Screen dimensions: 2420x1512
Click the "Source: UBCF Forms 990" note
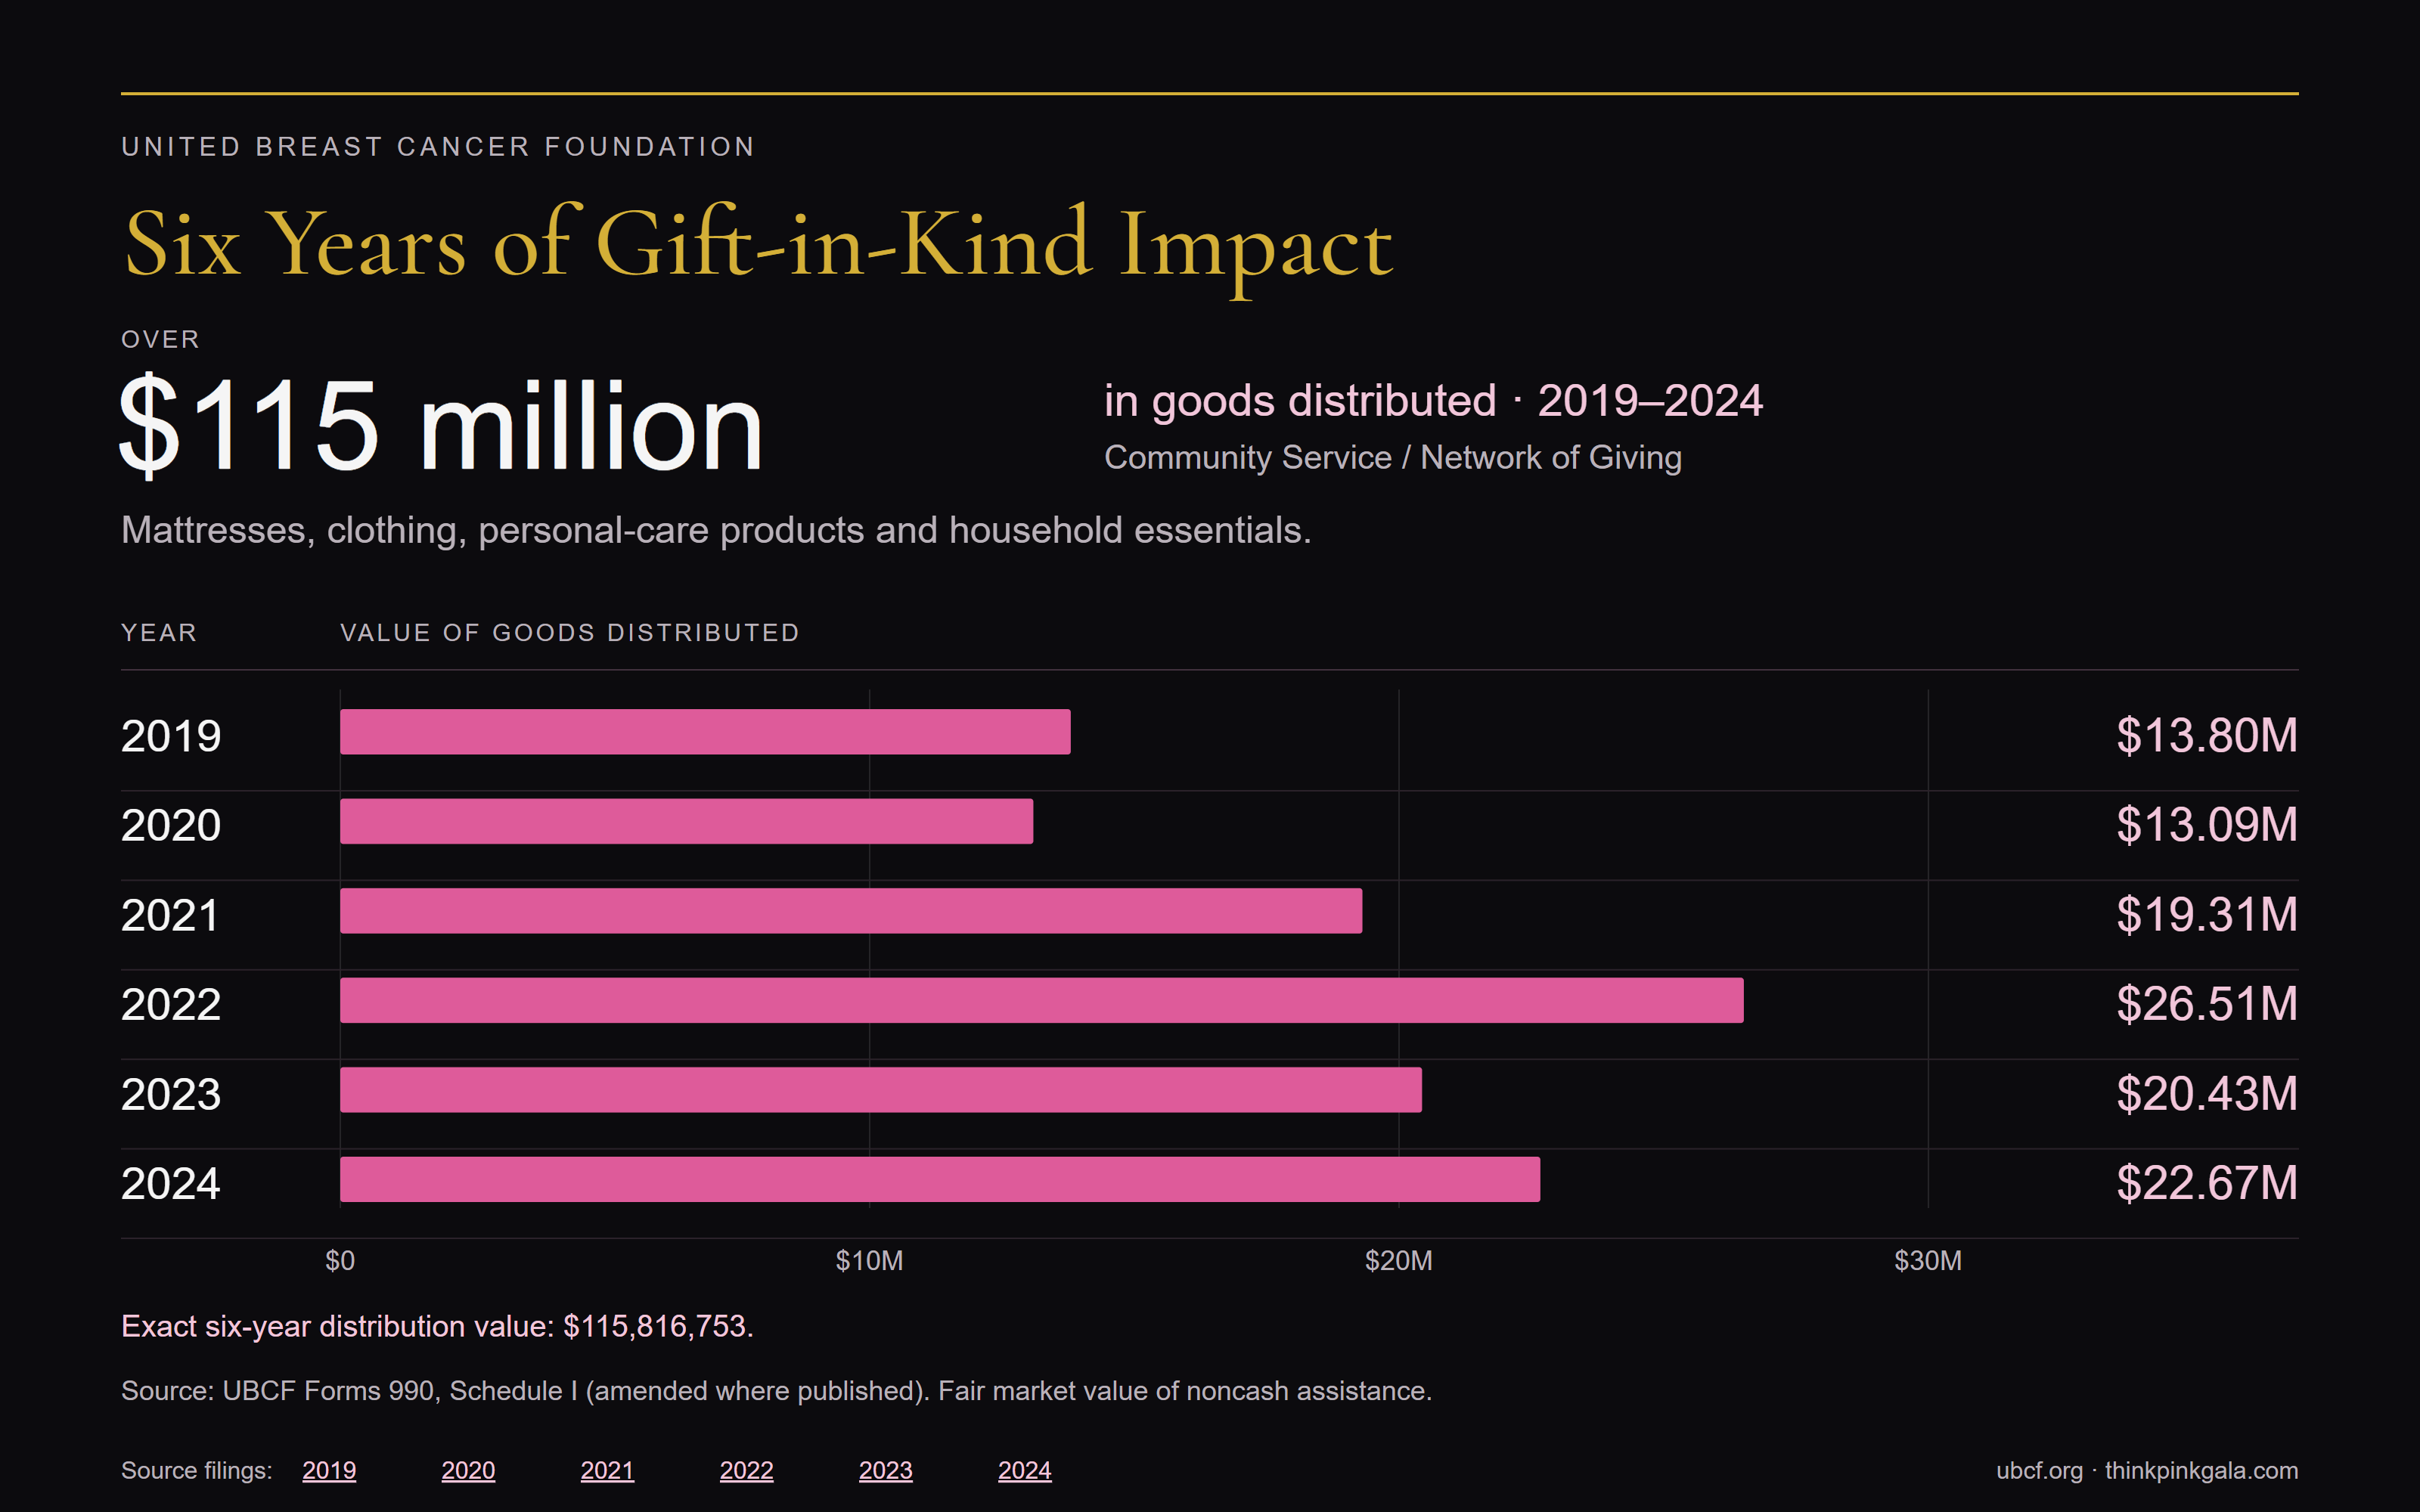coord(776,1391)
